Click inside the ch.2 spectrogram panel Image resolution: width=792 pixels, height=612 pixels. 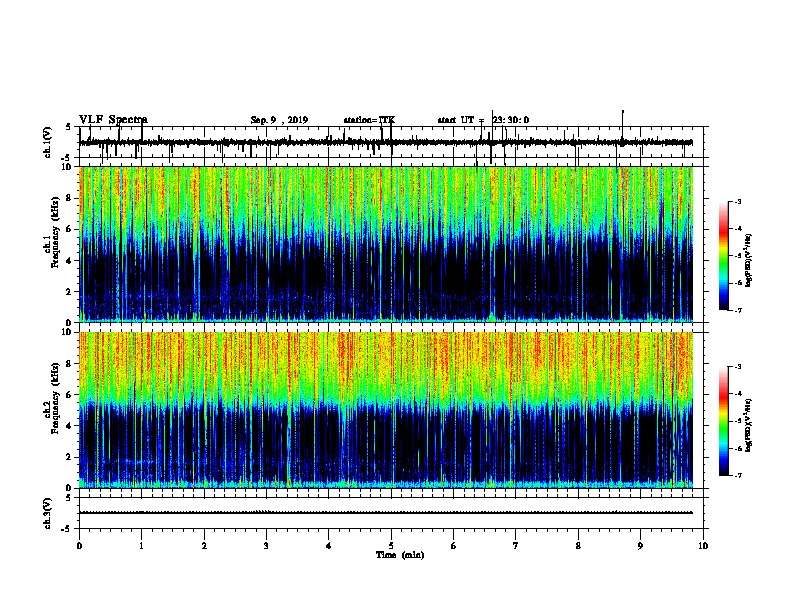(x=386, y=410)
